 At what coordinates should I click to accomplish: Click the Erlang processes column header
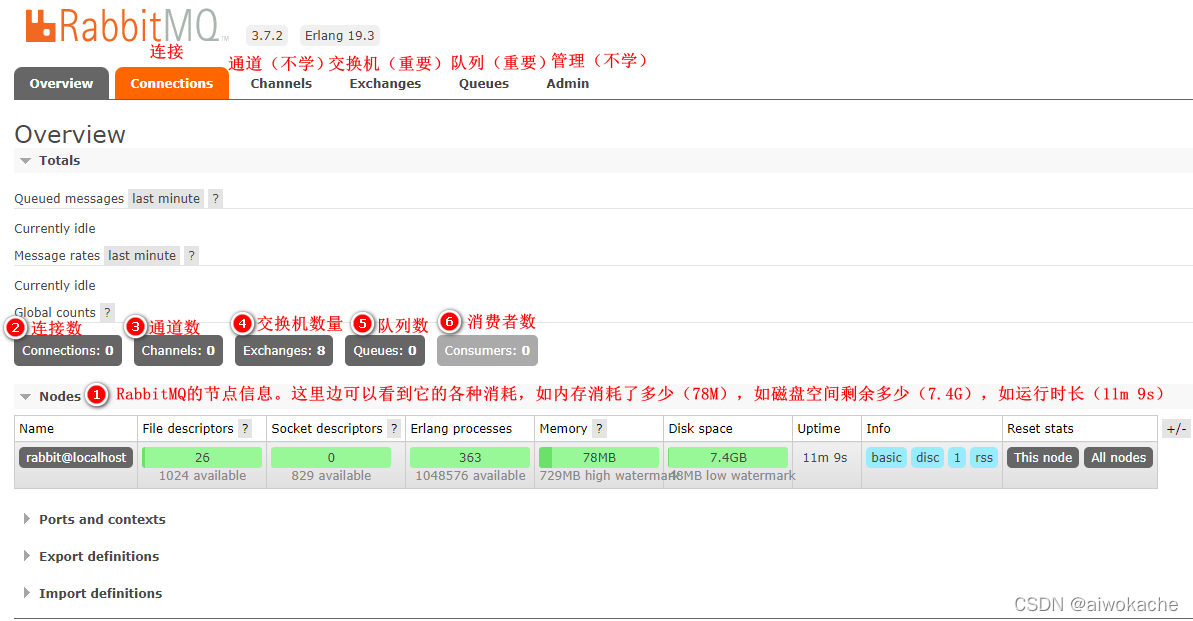461,428
